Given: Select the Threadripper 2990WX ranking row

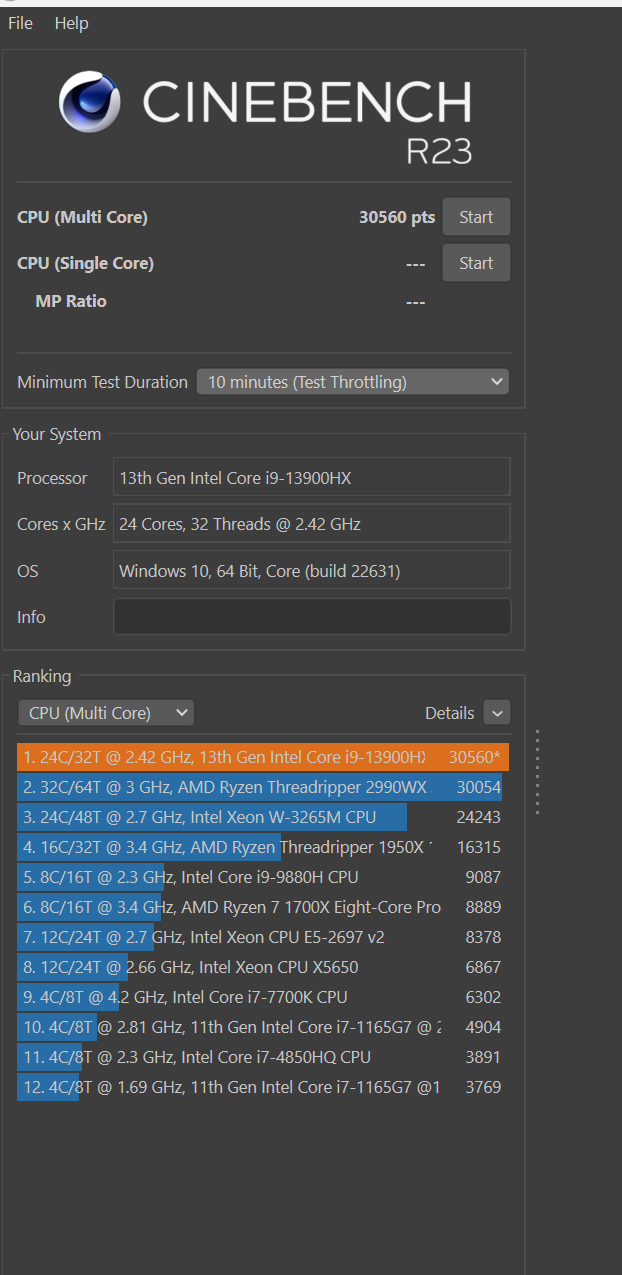Looking at the screenshot, I should tap(260, 787).
